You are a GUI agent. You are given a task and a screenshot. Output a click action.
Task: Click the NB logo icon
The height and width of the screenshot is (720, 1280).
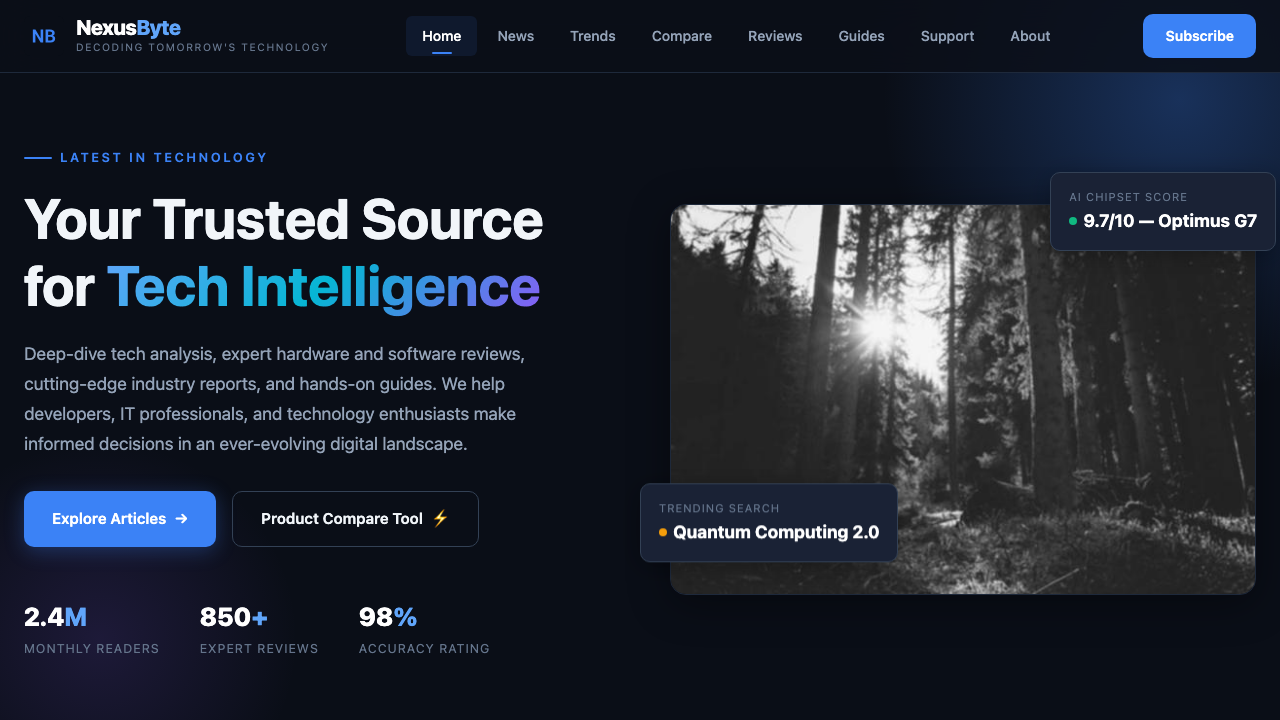click(44, 36)
